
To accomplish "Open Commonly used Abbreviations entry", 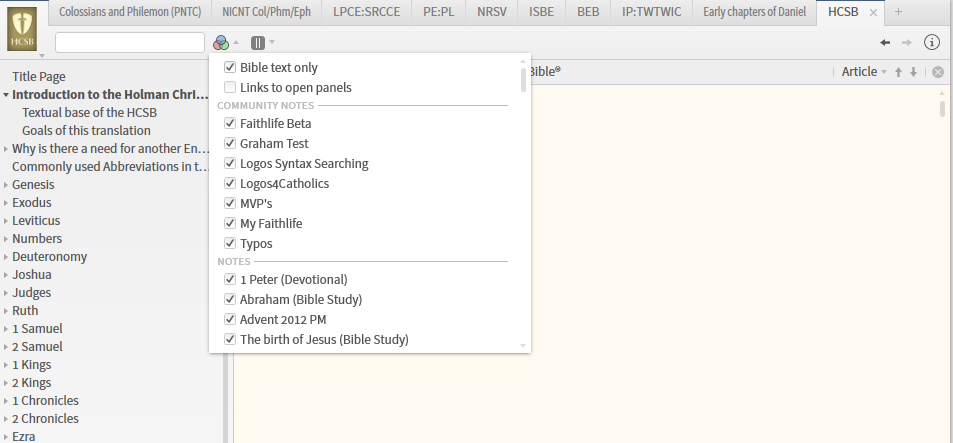I will pos(111,167).
